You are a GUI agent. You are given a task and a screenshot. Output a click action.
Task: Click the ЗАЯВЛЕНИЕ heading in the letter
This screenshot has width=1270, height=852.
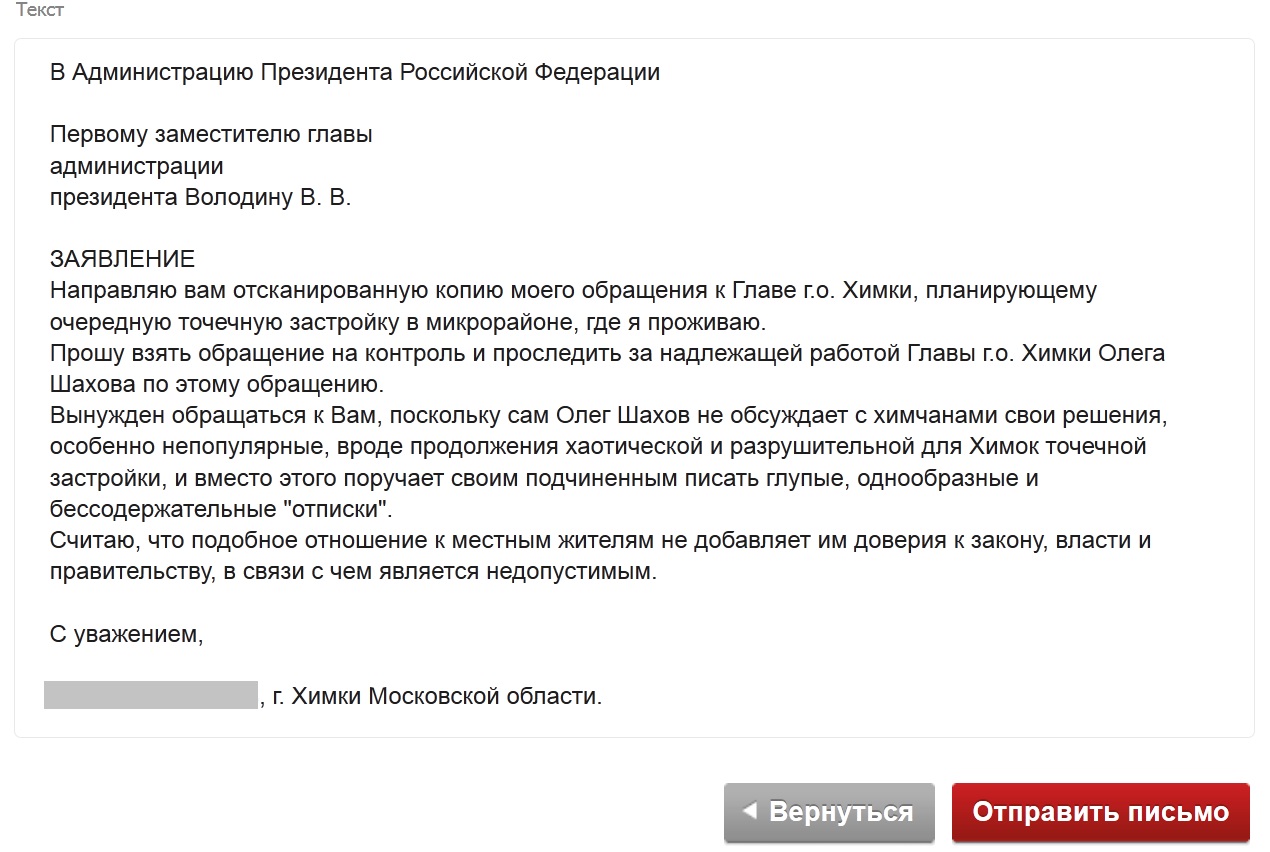[x=122, y=260]
